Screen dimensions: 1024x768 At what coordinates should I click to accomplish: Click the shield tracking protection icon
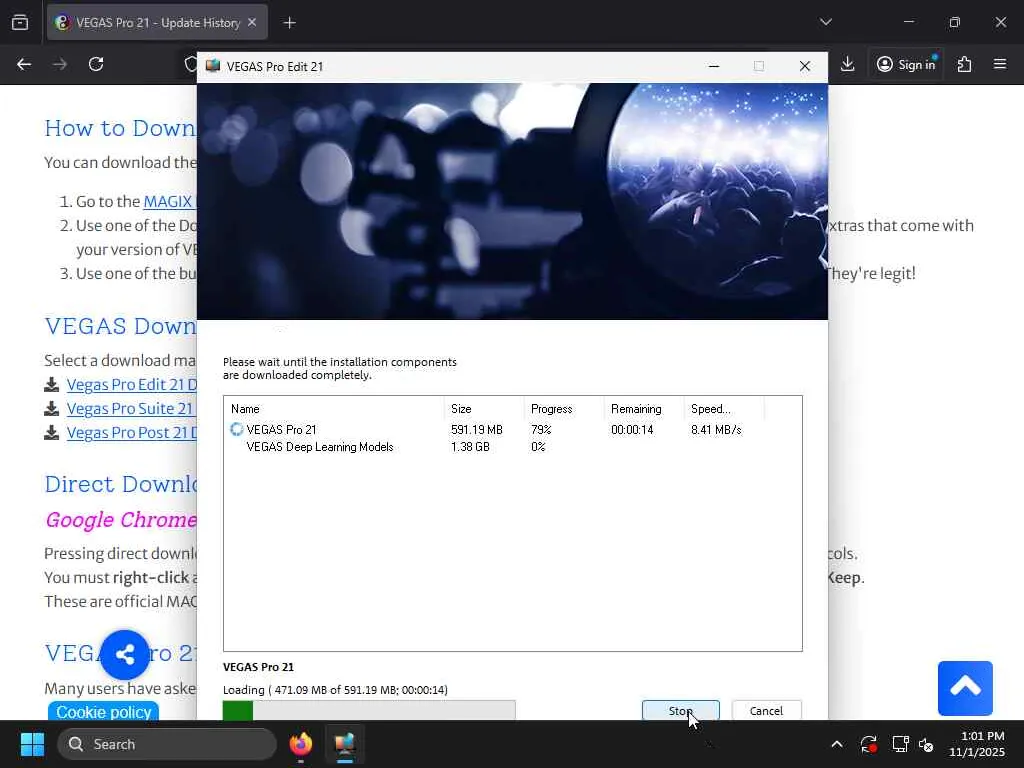pyautogui.click(x=190, y=64)
